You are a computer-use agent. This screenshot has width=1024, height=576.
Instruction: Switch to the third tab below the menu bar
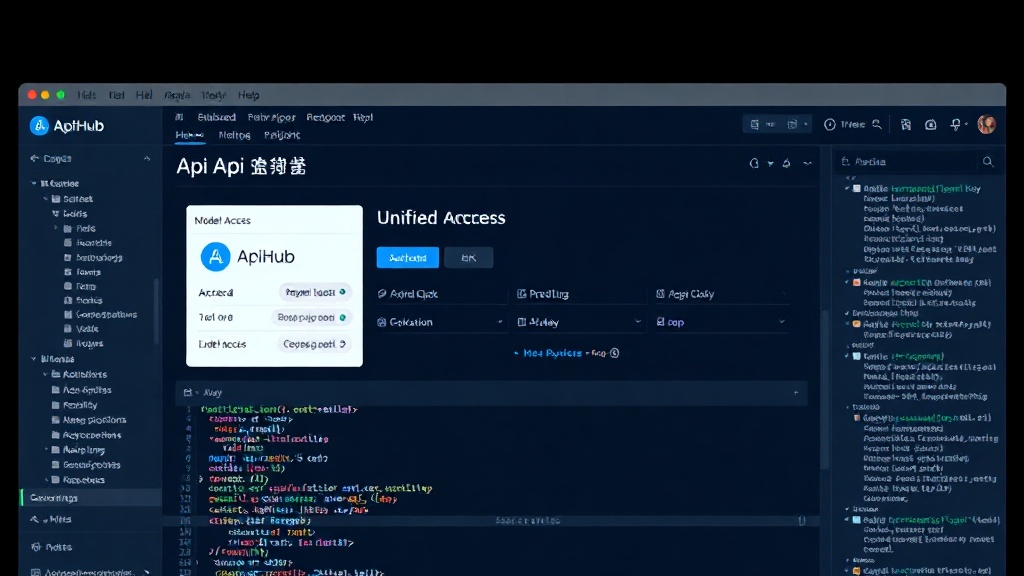pos(282,135)
